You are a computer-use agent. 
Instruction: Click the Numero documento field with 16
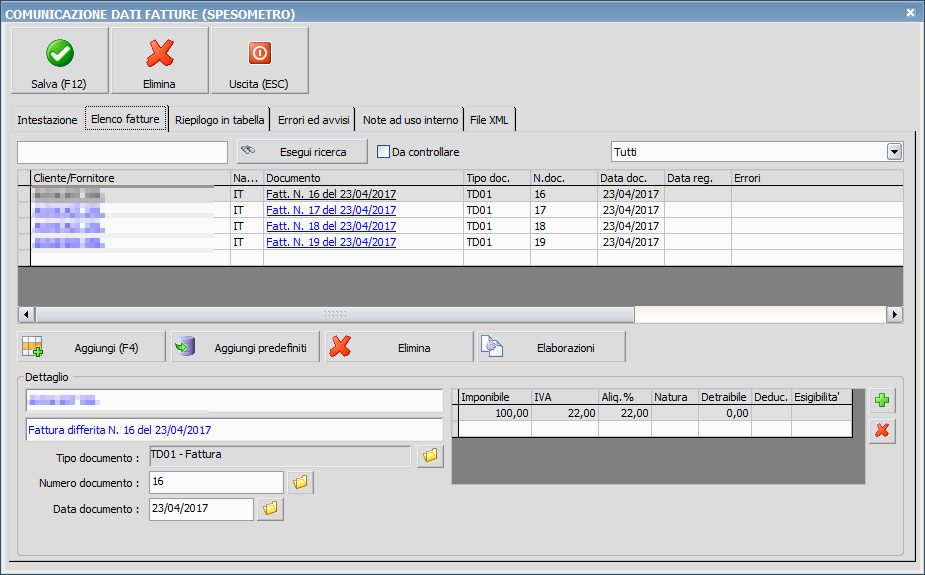point(216,482)
